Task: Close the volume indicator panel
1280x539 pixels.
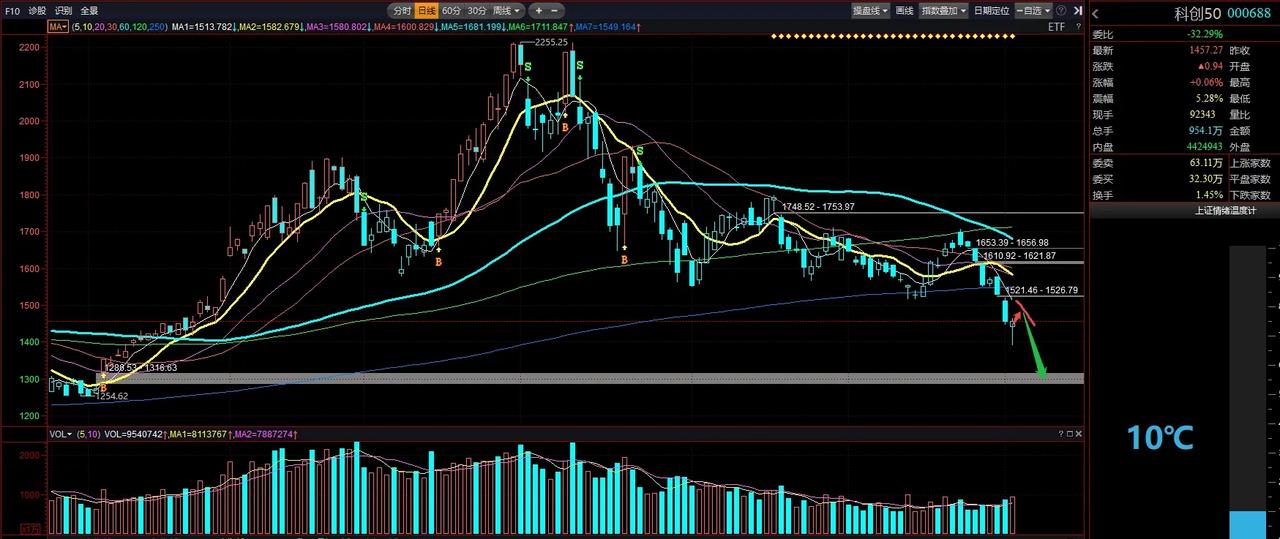Action: 1078,435
